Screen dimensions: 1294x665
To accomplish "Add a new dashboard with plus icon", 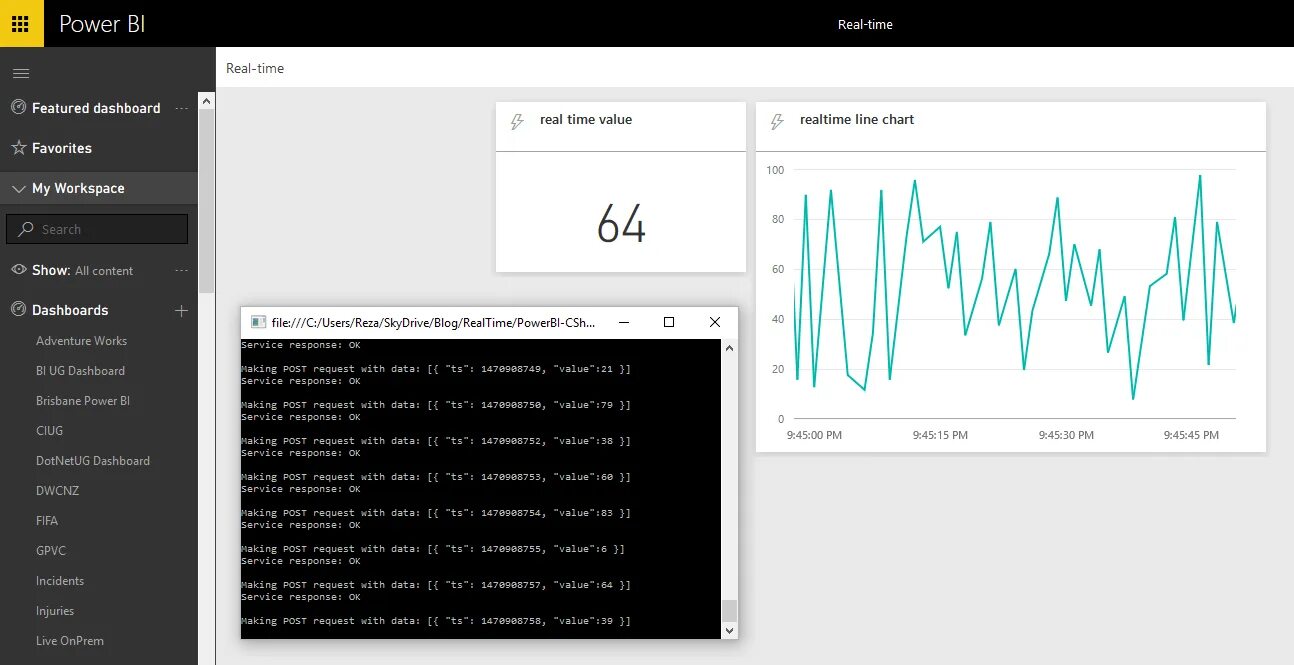I will click(181, 311).
